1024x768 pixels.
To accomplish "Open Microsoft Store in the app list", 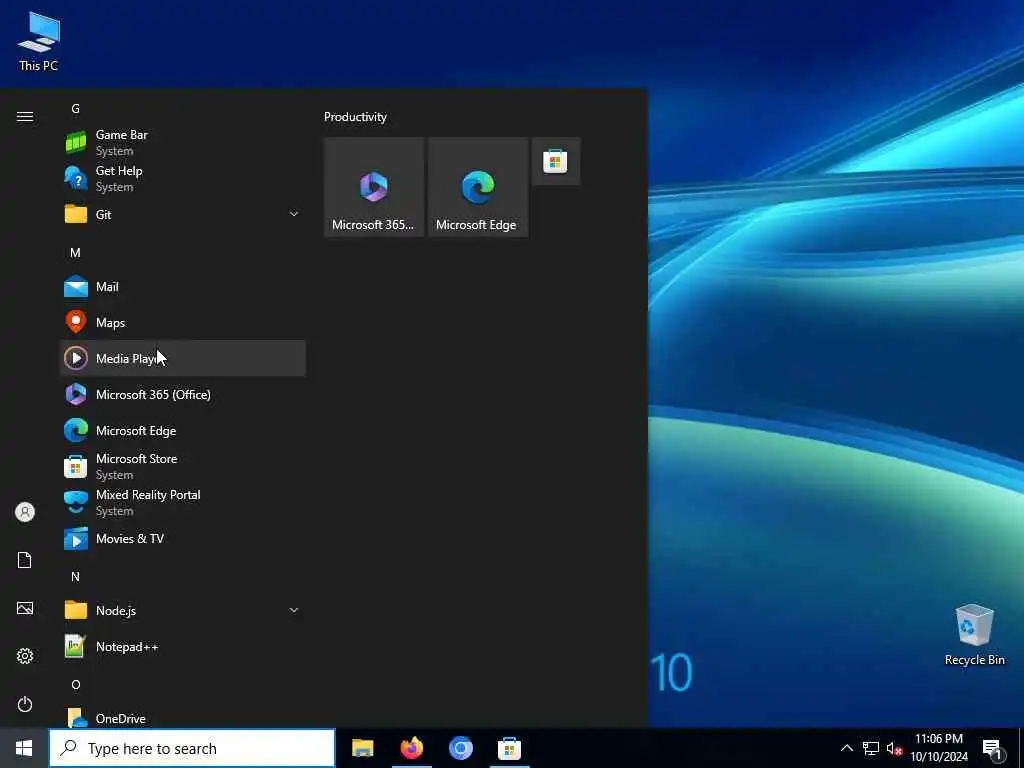I will point(183,466).
